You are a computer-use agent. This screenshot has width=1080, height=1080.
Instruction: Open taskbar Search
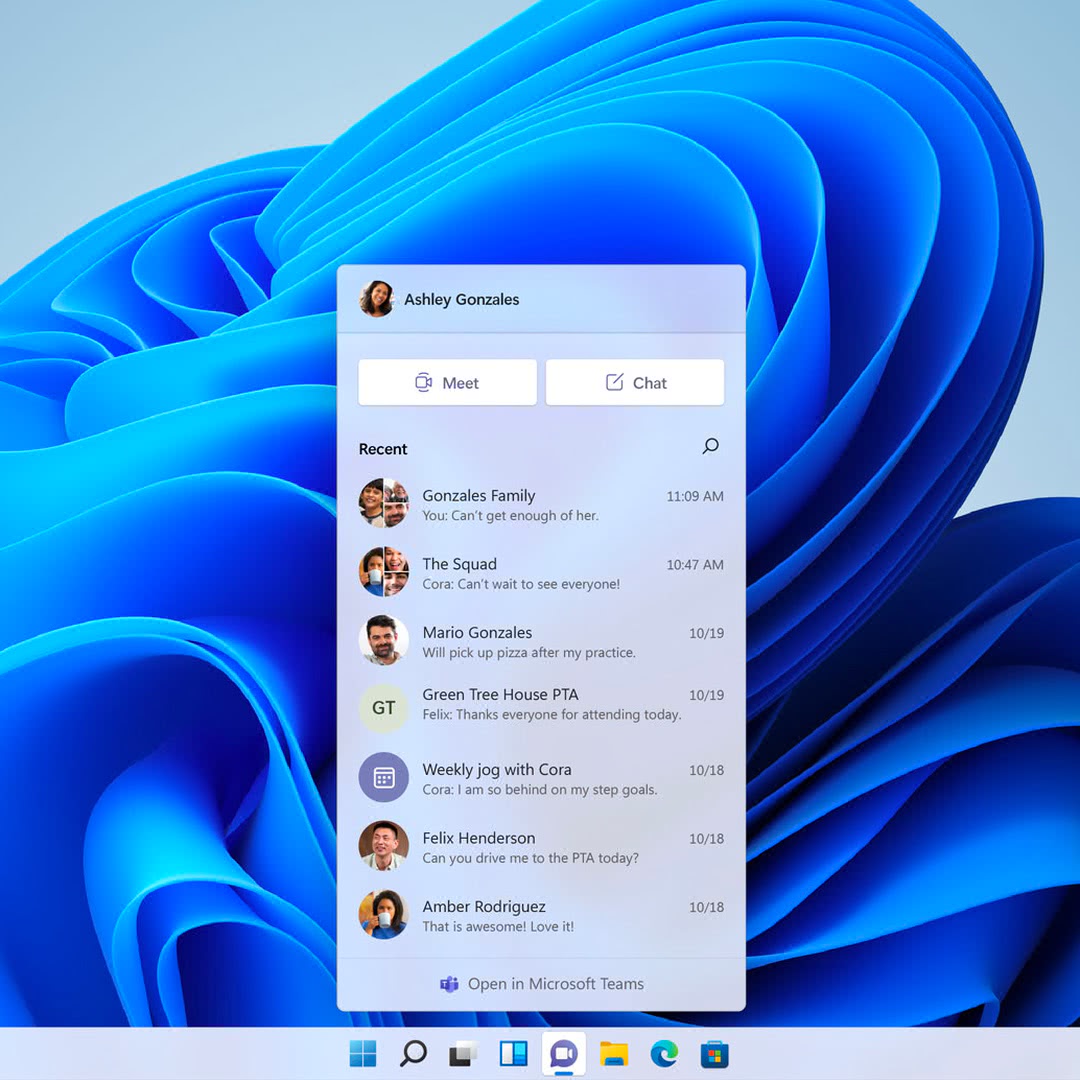413,1053
